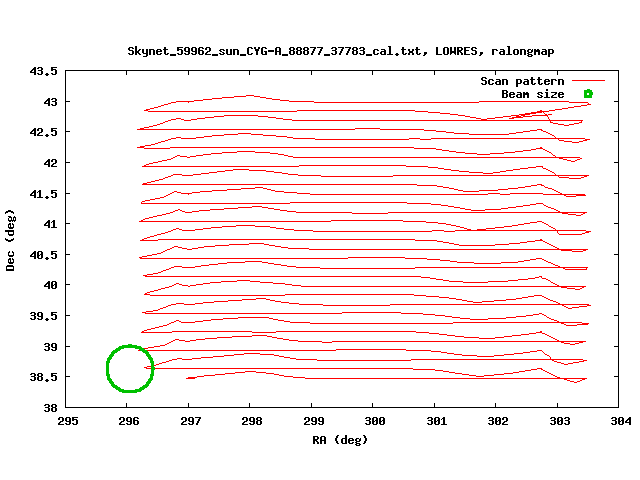Image resolution: width=640 pixels, height=480 pixels.
Task: Click the y-axis tick label 40
Action: pyautogui.click(x=51, y=285)
